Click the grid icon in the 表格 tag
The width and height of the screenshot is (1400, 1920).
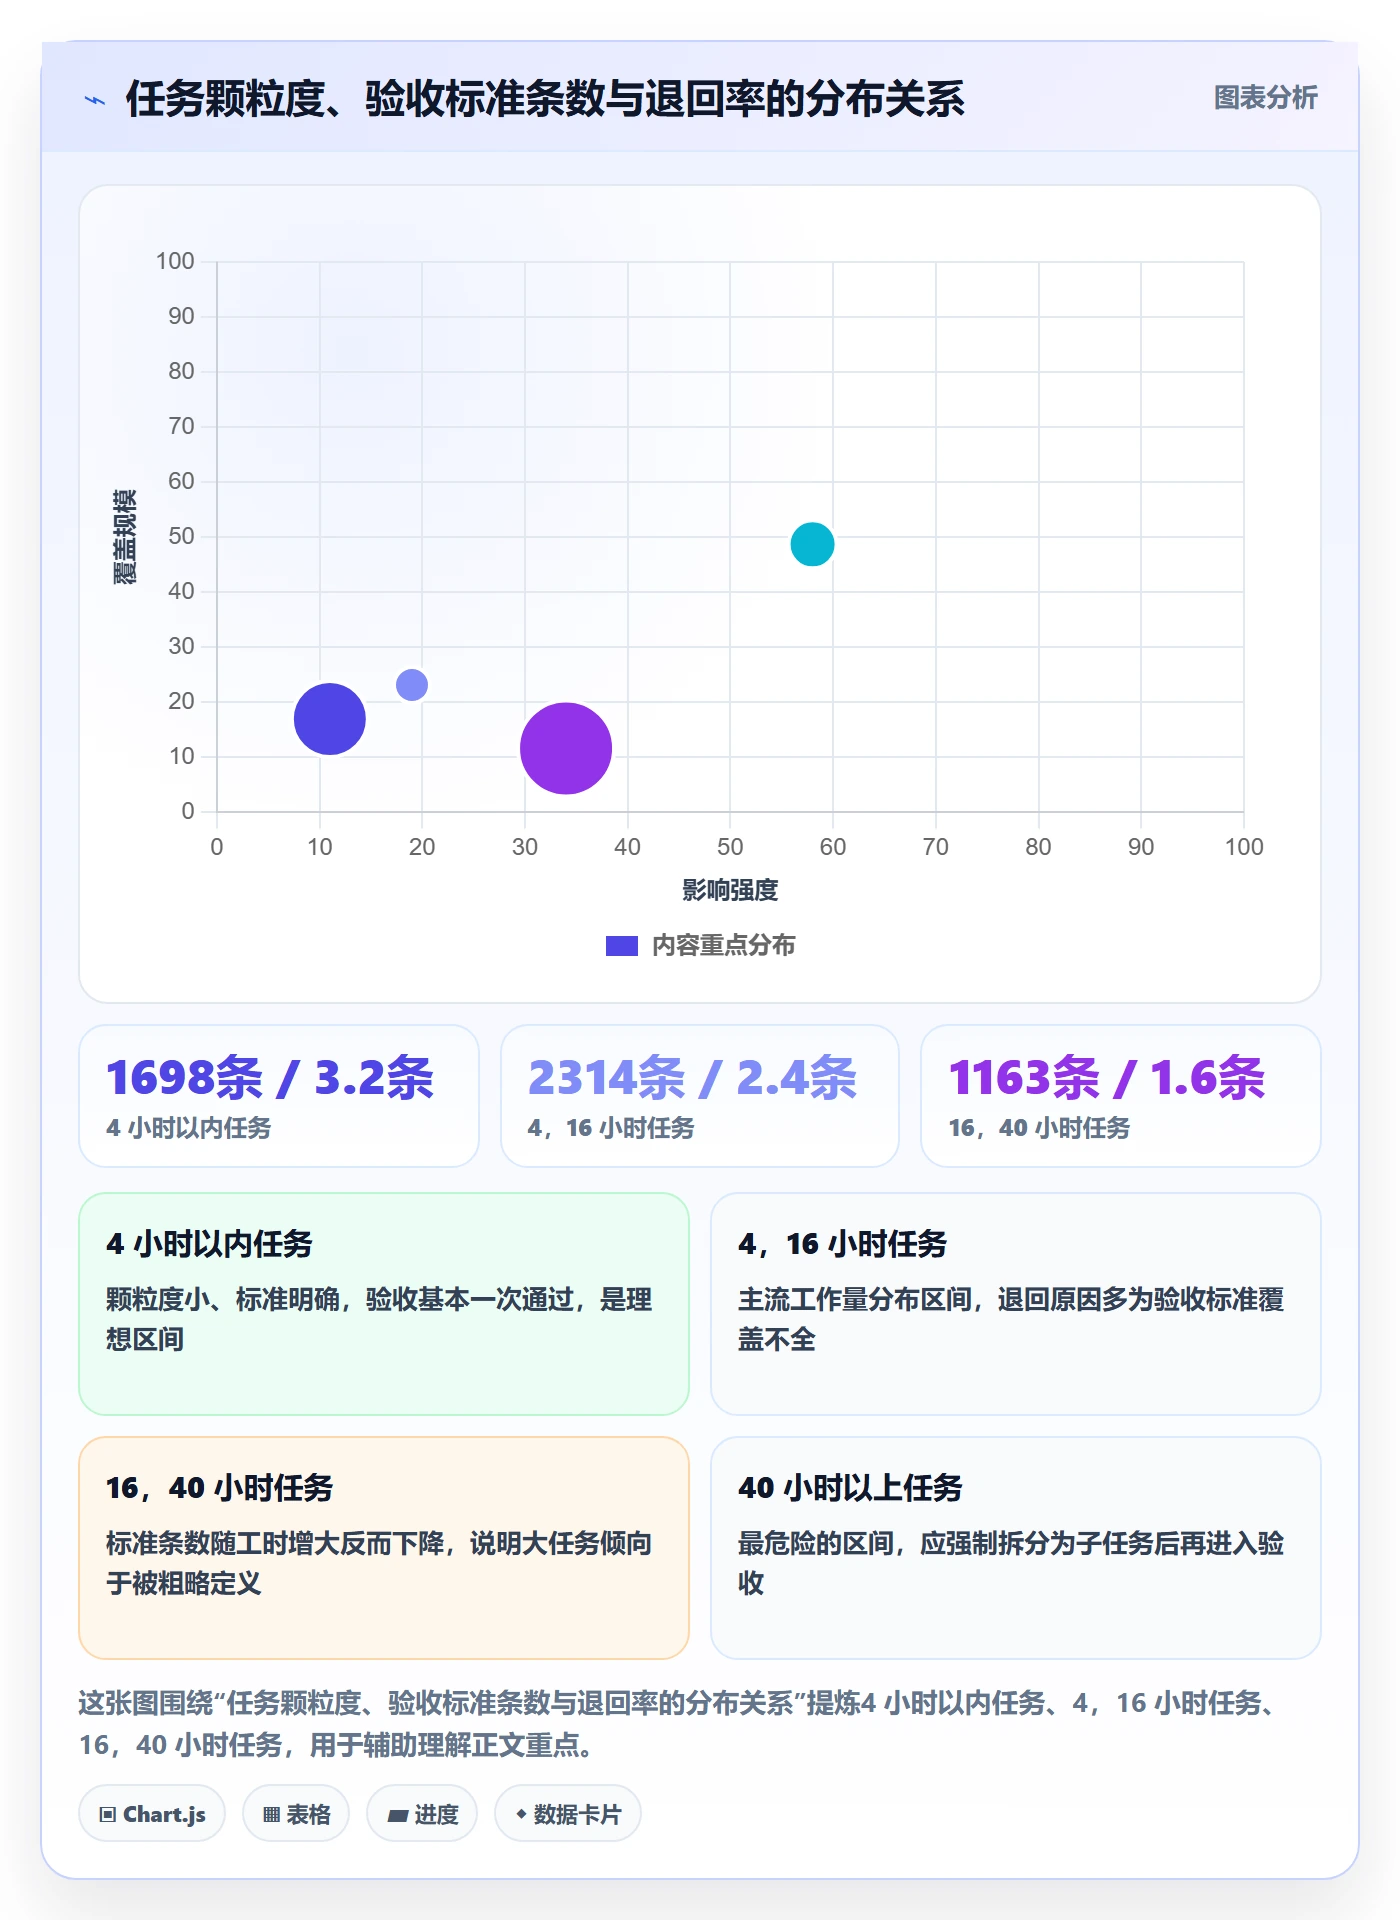click(271, 1815)
